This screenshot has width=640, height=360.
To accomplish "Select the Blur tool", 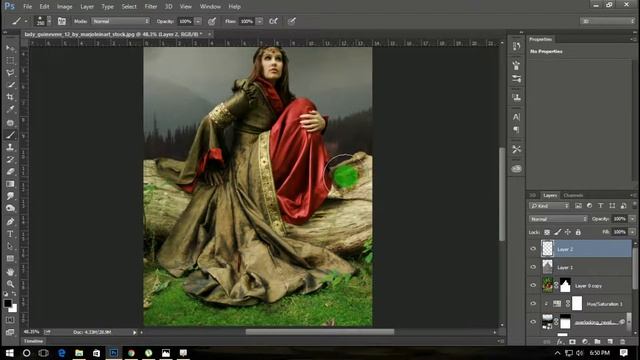I will coord(10,196).
